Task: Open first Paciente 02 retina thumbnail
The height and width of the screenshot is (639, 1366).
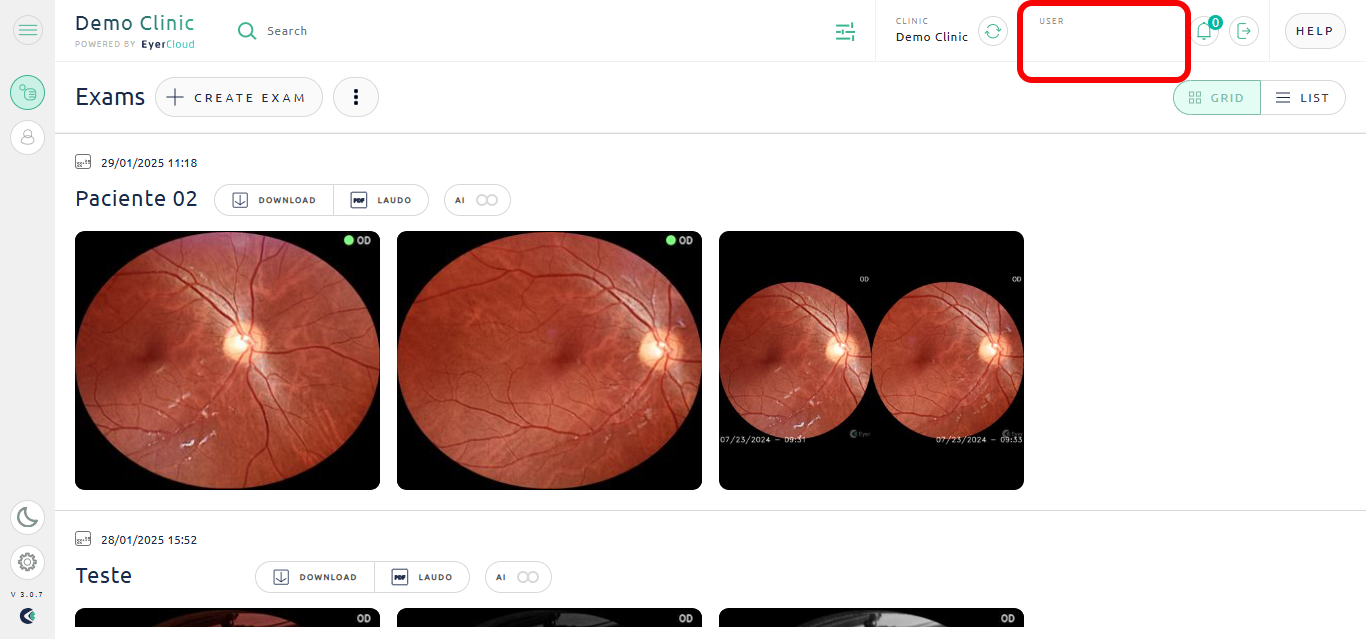Action: 227,360
